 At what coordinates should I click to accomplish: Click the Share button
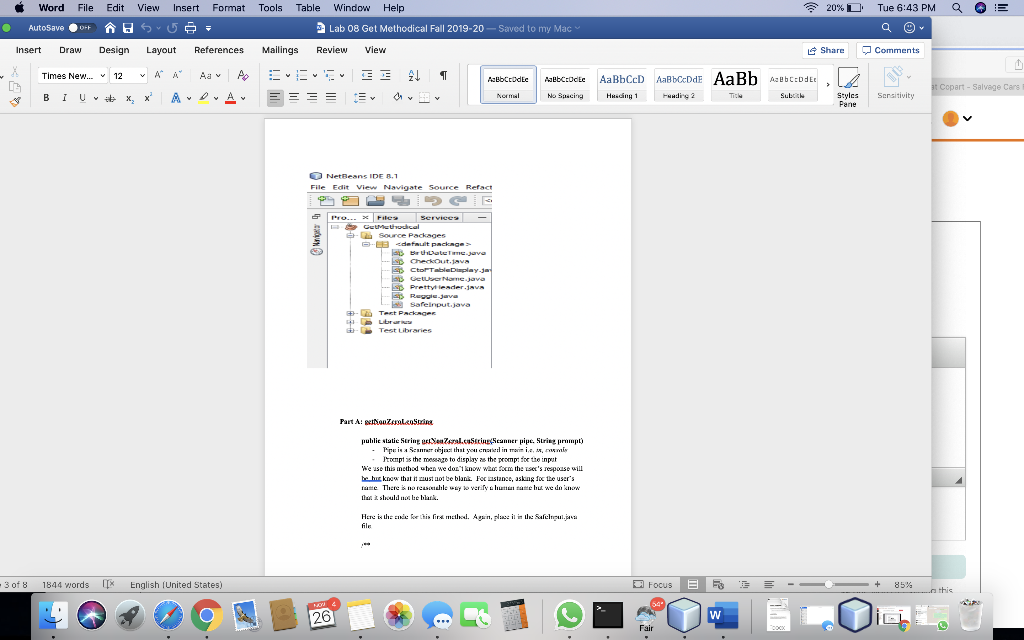tap(825, 50)
